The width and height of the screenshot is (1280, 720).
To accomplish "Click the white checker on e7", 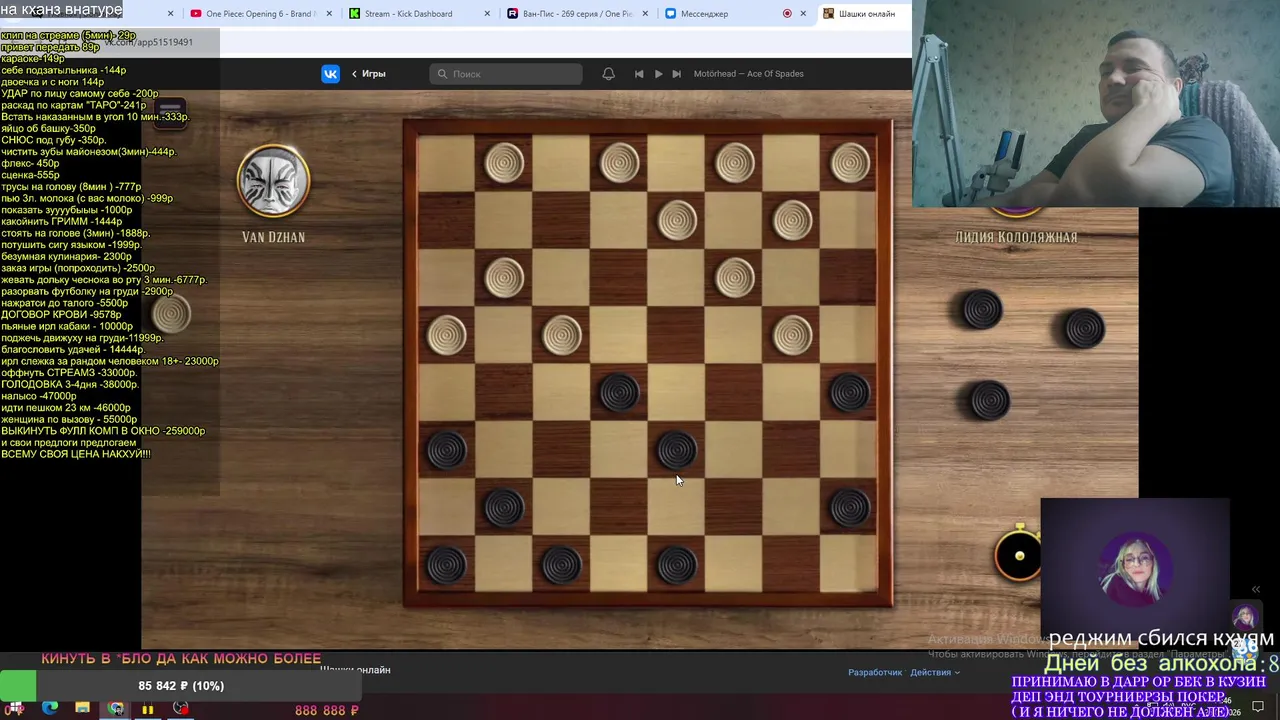I will tap(677, 221).
